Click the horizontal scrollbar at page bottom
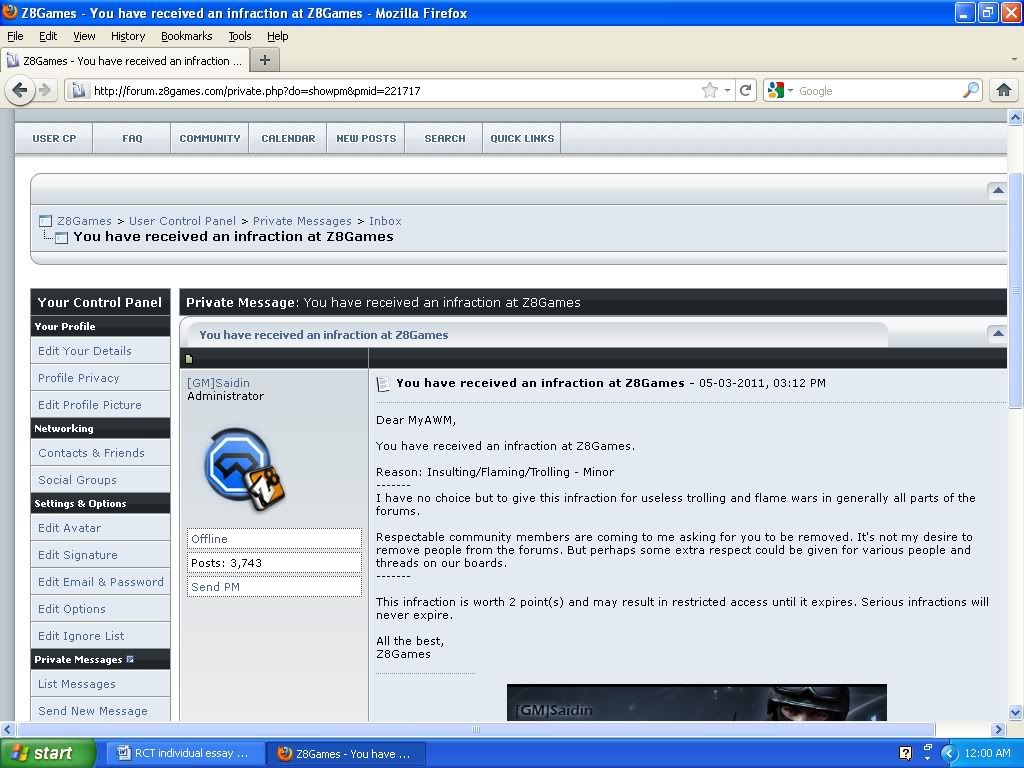1024x768 pixels. (x=475, y=729)
